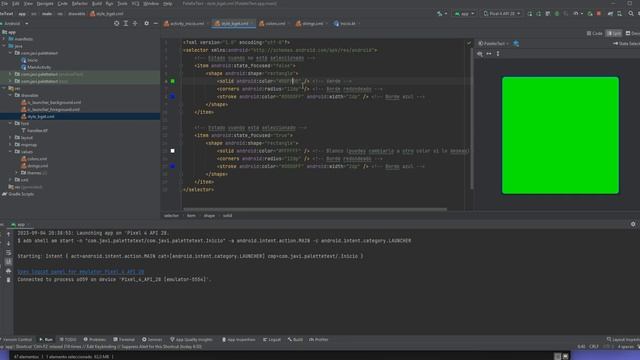Collapse the values folder
The width and height of the screenshot is (640, 360).
10,151
